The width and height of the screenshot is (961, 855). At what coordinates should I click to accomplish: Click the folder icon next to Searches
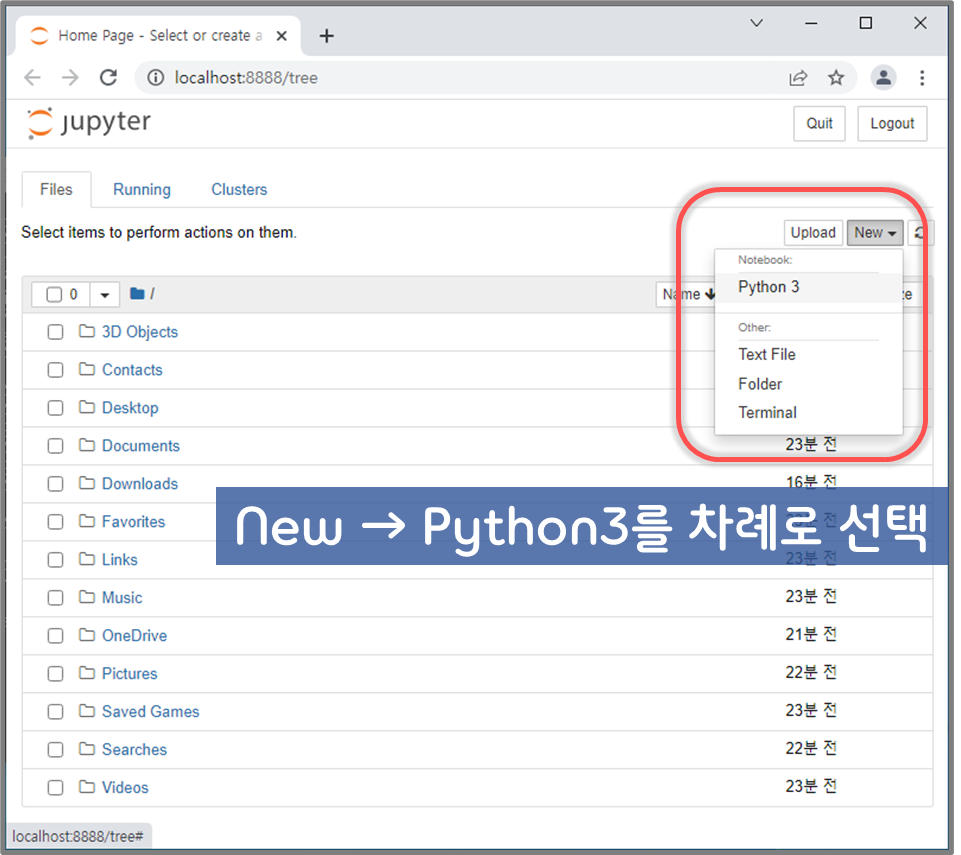(x=87, y=749)
